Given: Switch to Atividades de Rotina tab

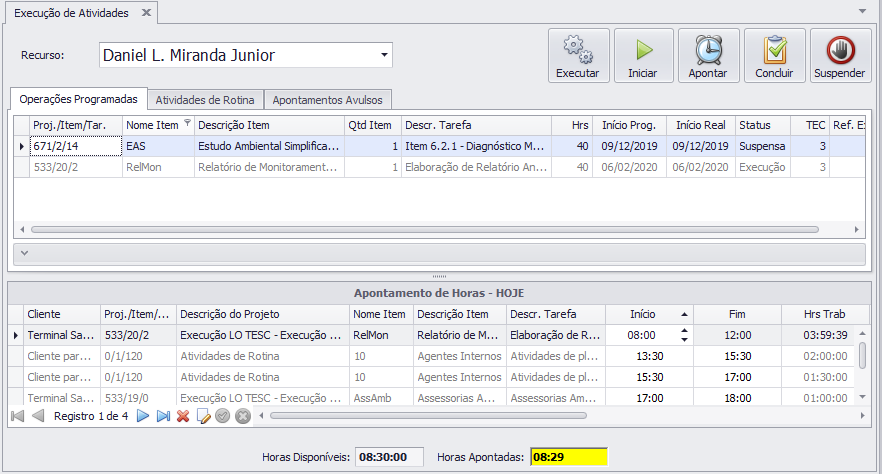Looking at the screenshot, I should 205,100.
